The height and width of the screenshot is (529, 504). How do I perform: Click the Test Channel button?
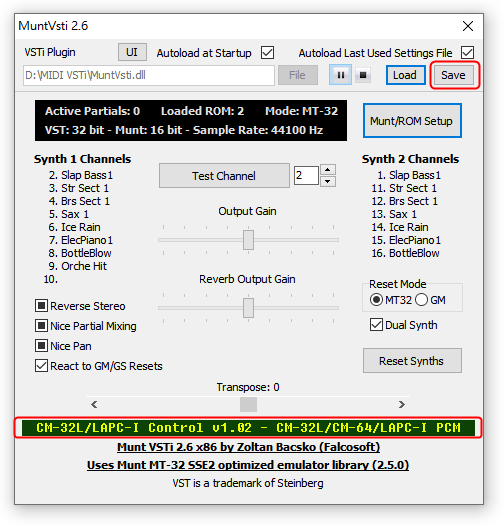[224, 176]
